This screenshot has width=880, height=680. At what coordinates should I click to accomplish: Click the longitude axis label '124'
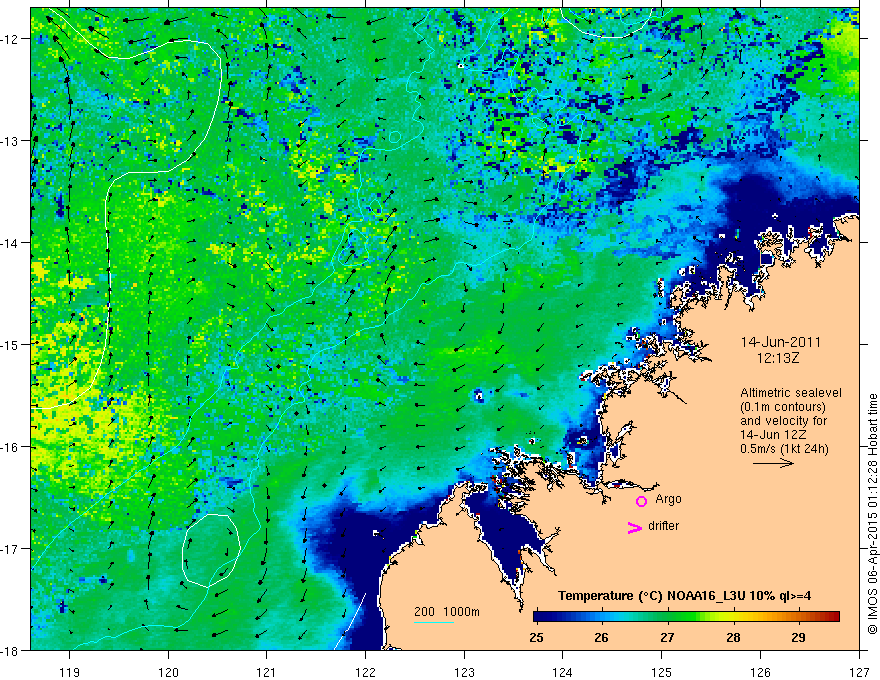tap(563, 672)
